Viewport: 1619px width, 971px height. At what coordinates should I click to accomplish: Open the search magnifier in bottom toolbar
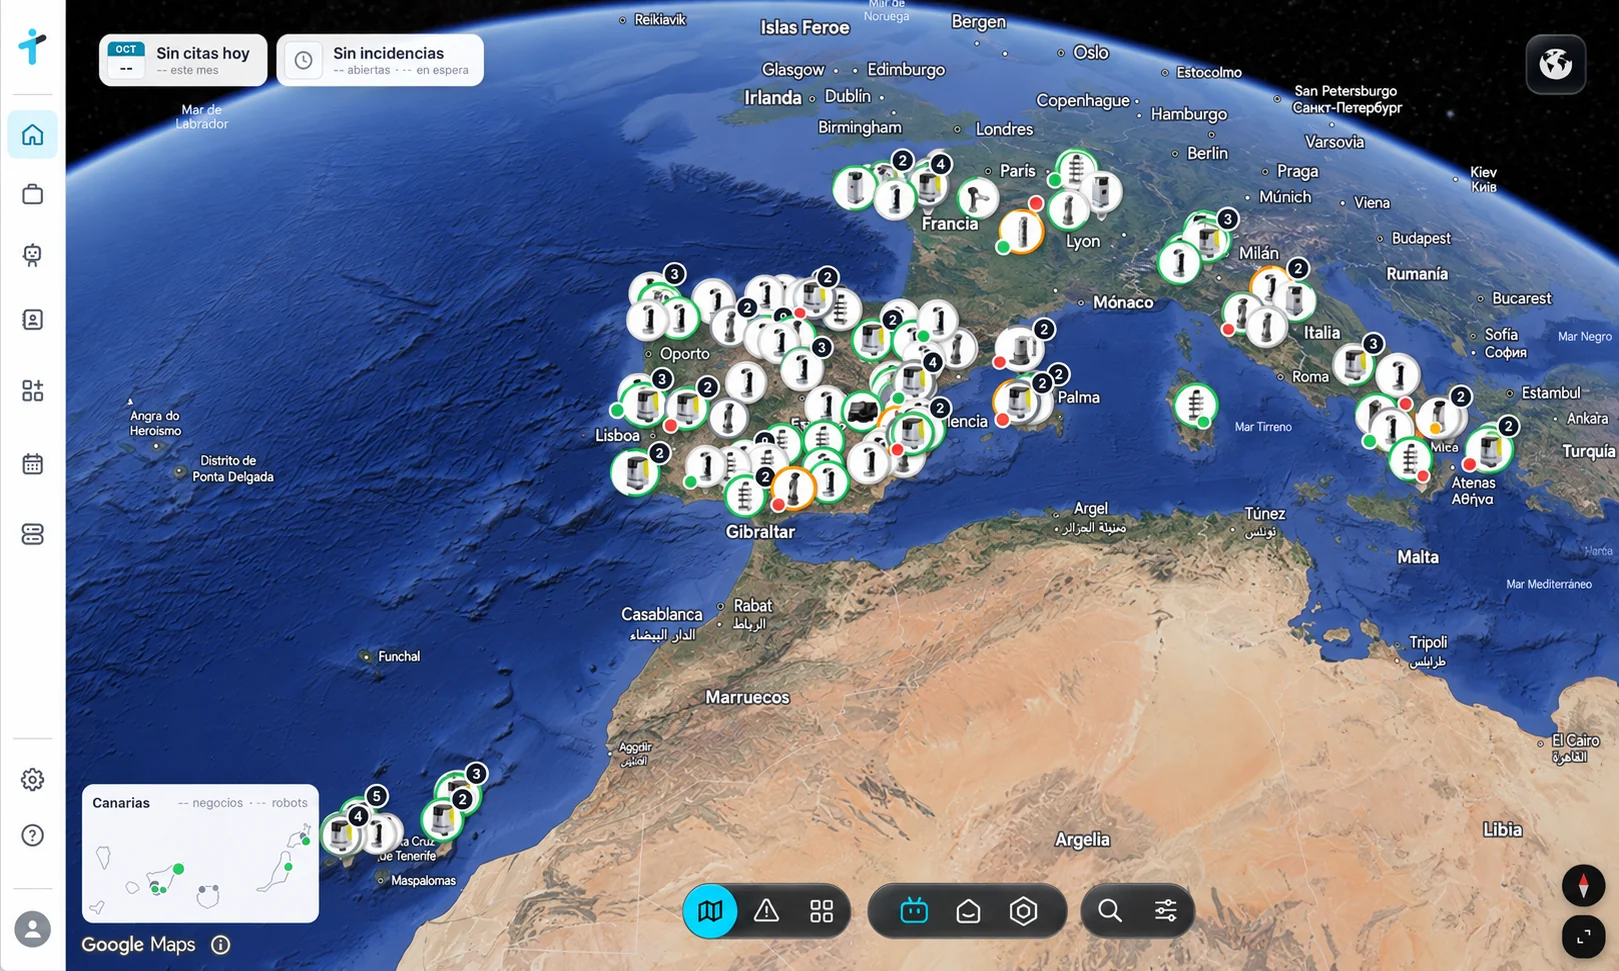click(x=1109, y=911)
